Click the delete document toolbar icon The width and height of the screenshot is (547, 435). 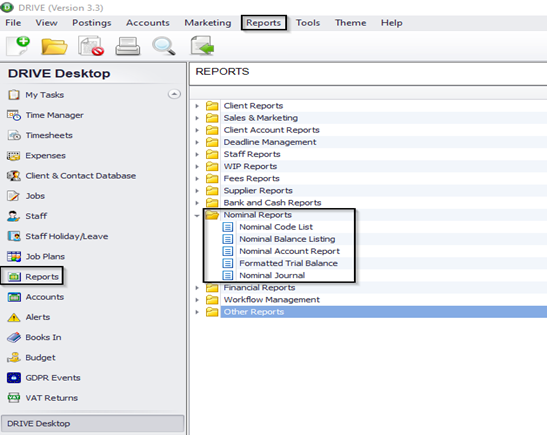coord(91,46)
